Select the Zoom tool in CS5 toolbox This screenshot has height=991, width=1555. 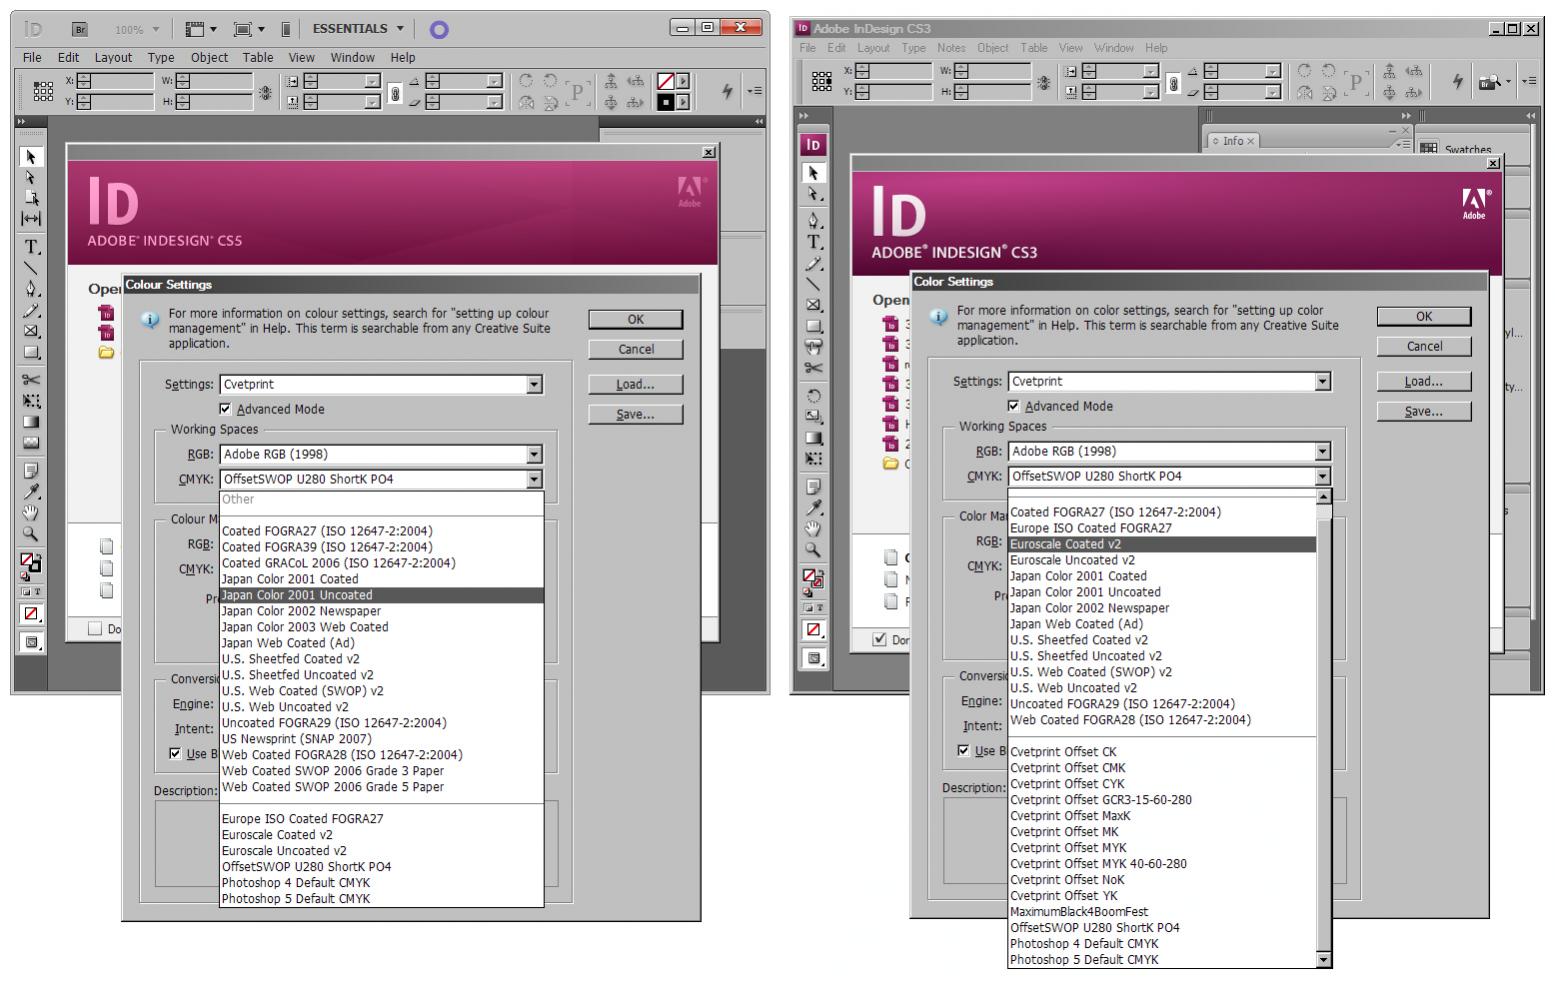pyautogui.click(x=31, y=533)
